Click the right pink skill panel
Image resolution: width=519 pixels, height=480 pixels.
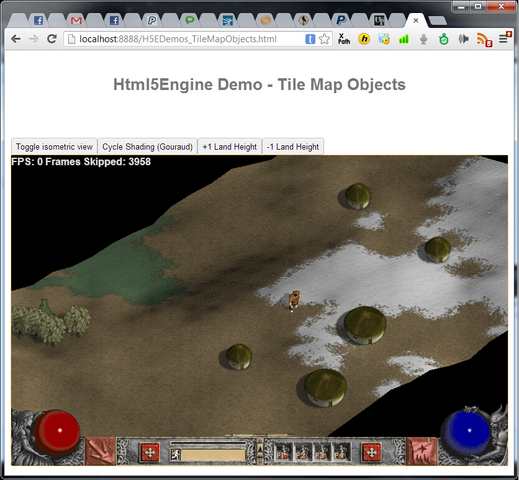[422, 451]
